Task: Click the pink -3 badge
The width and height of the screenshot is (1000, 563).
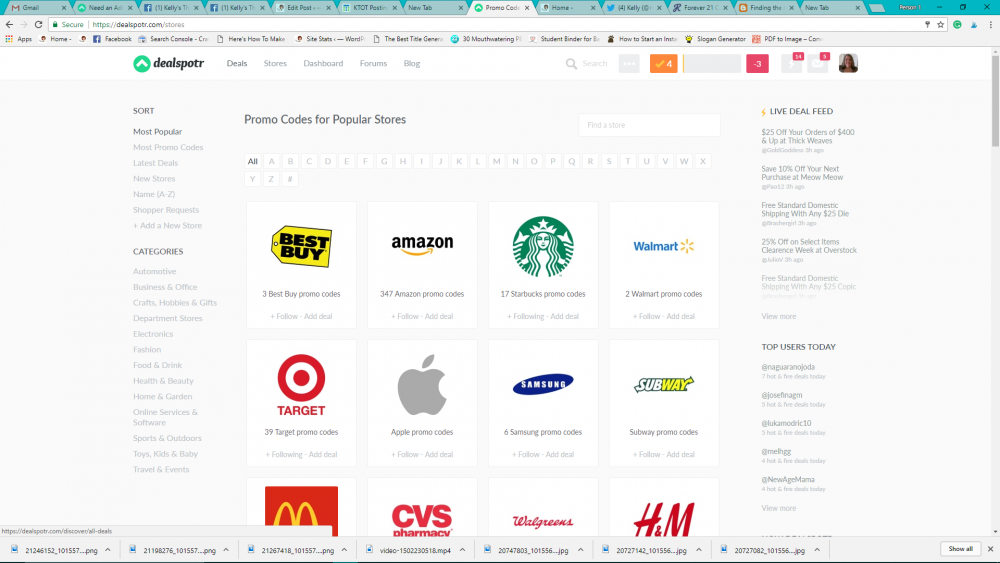Action: [x=757, y=63]
